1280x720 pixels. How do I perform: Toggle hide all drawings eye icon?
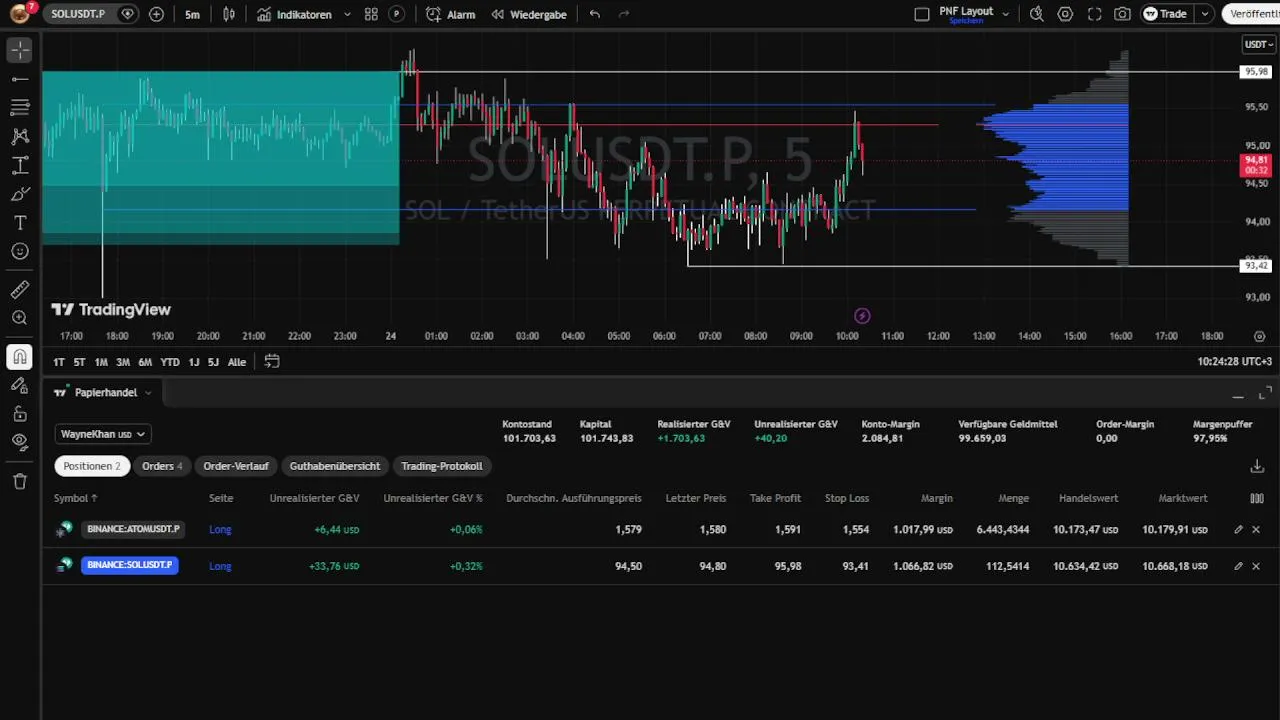[x=20, y=442]
